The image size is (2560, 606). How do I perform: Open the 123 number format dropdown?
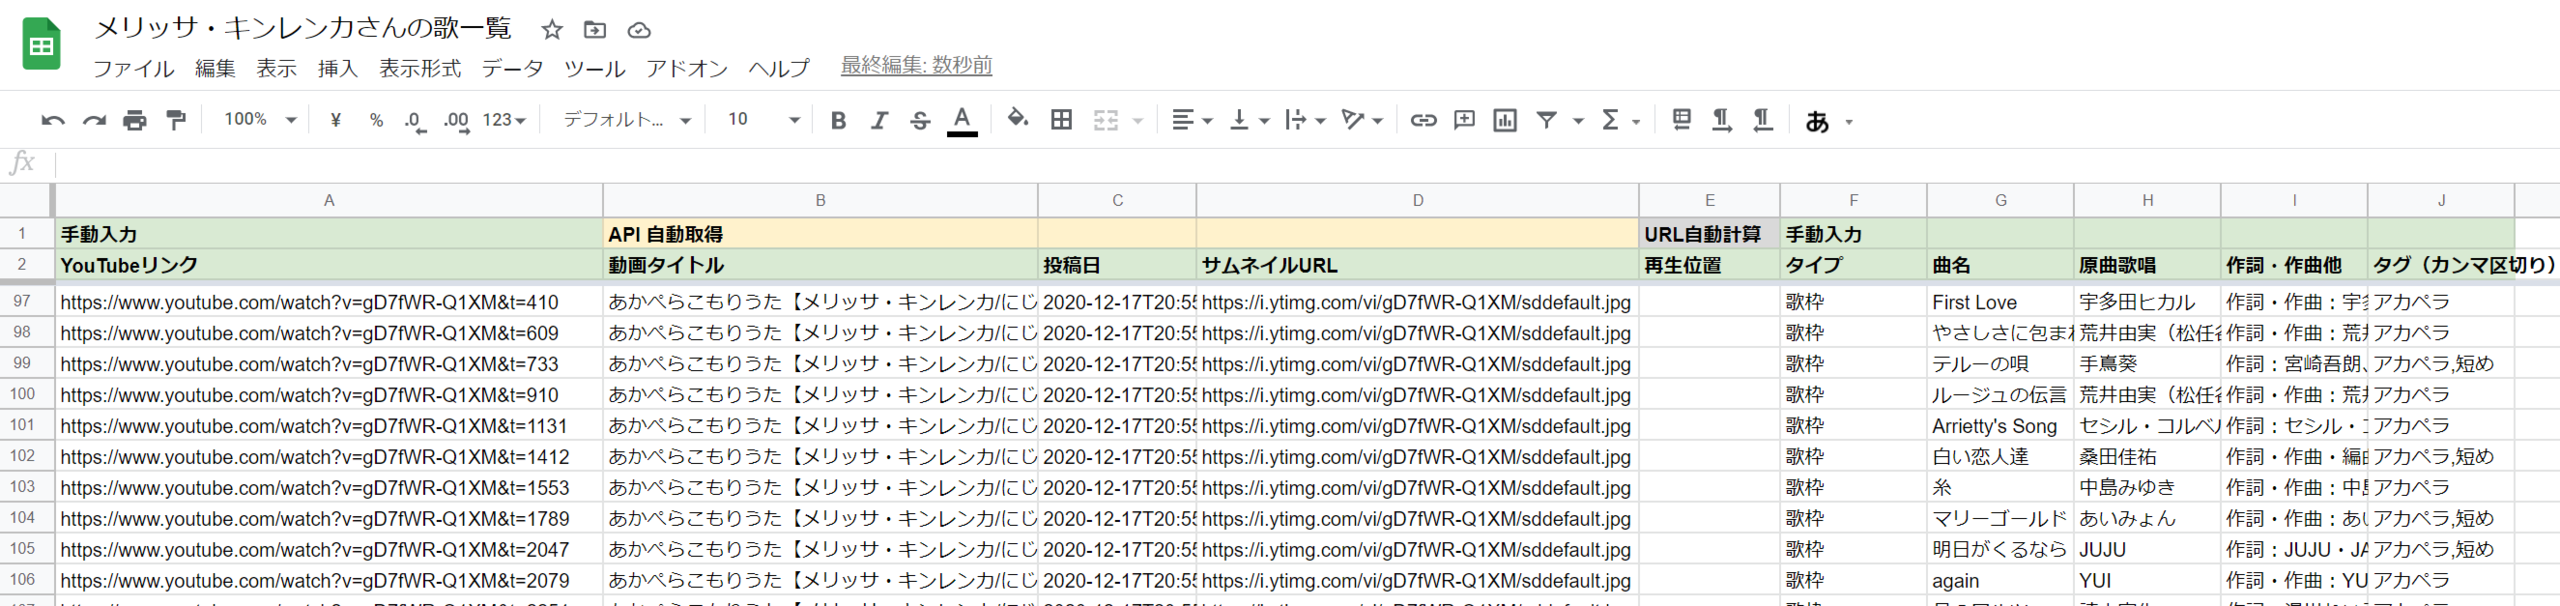pos(504,120)
